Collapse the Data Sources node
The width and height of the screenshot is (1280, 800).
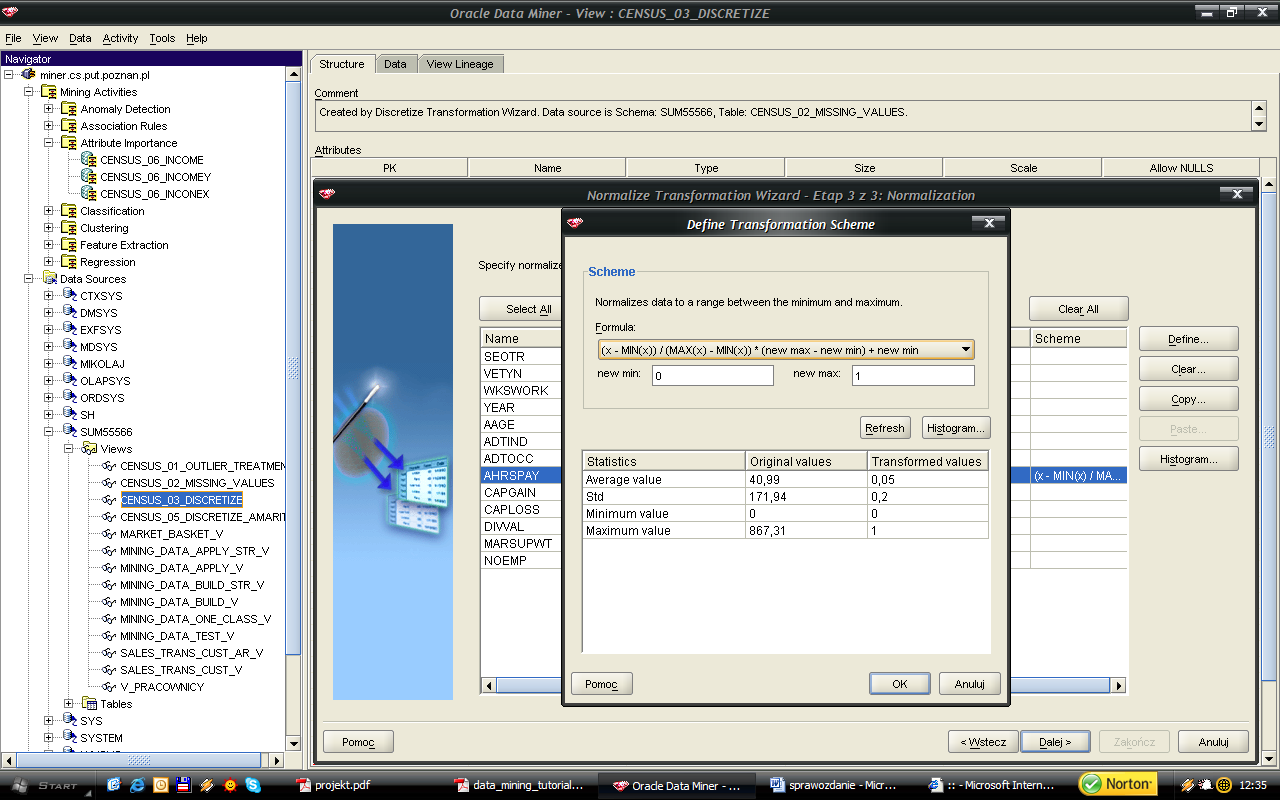click(29, 279)
